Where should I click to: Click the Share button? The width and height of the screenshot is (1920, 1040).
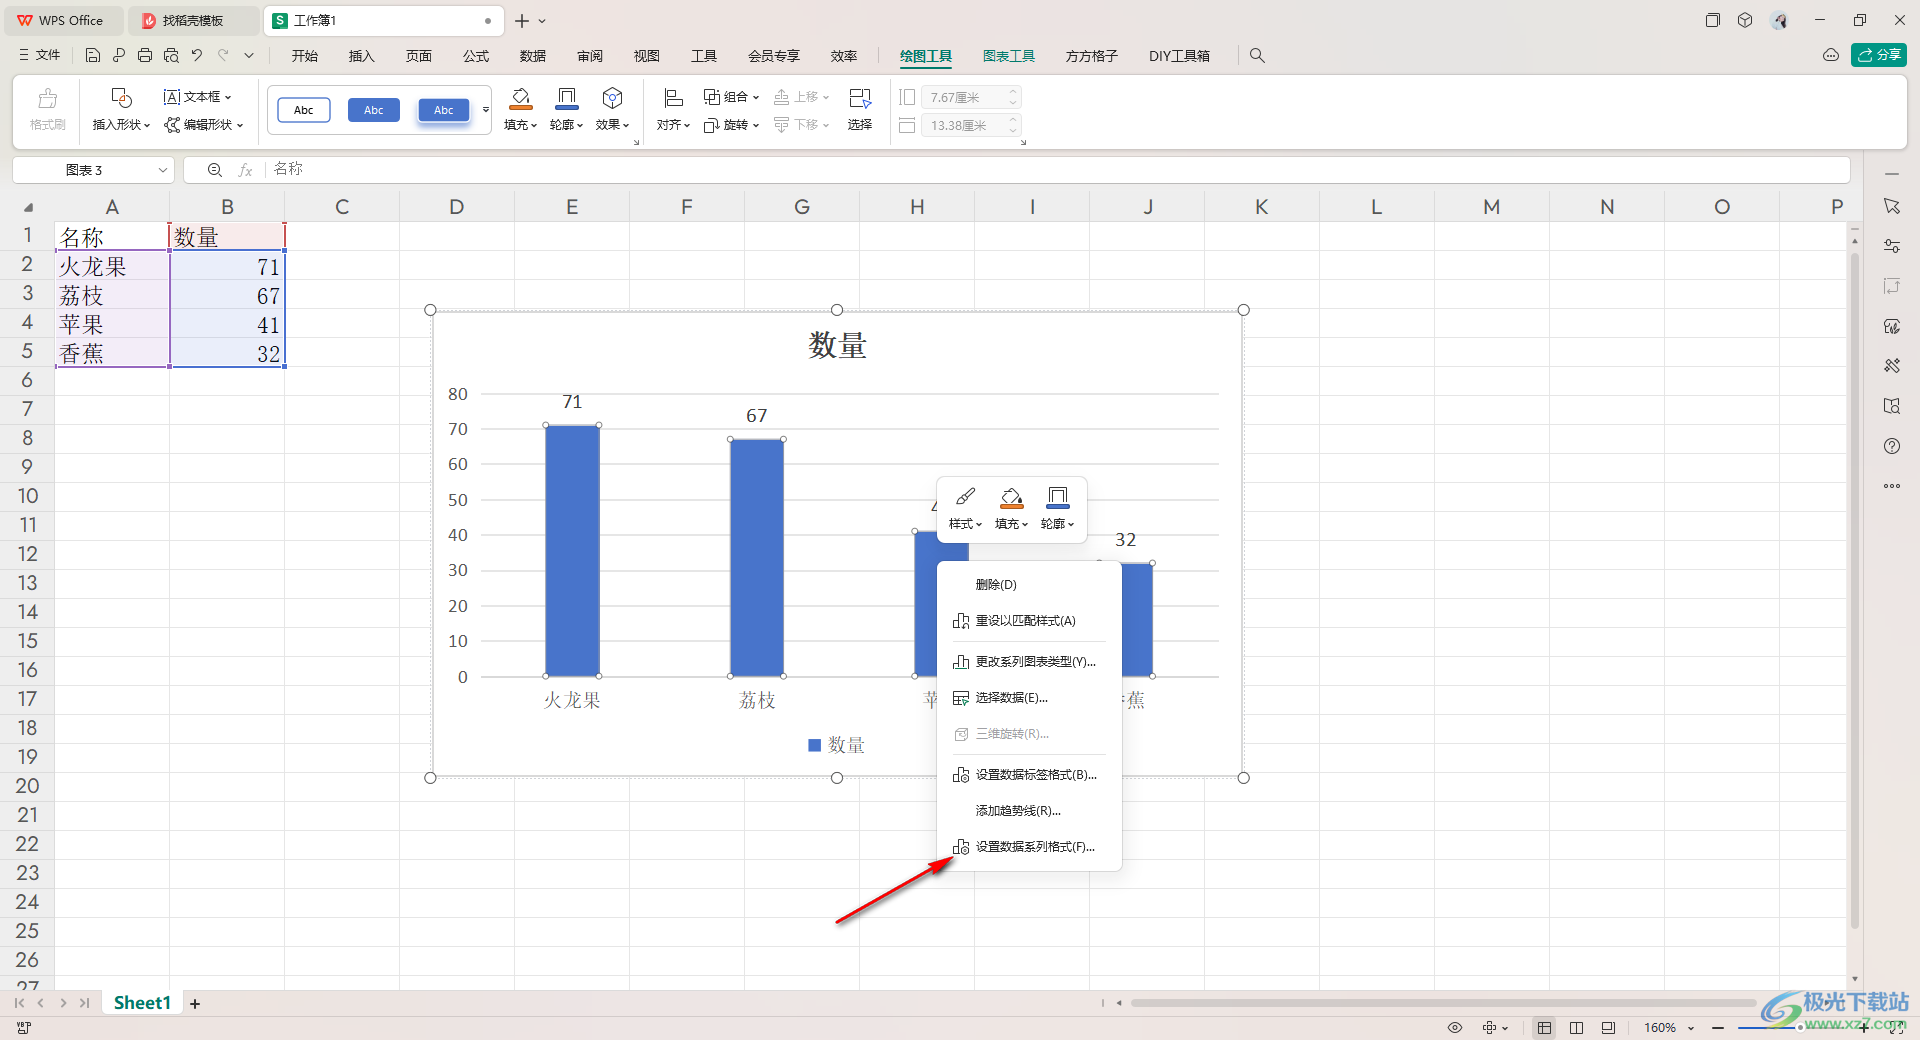click(1878, 55)
